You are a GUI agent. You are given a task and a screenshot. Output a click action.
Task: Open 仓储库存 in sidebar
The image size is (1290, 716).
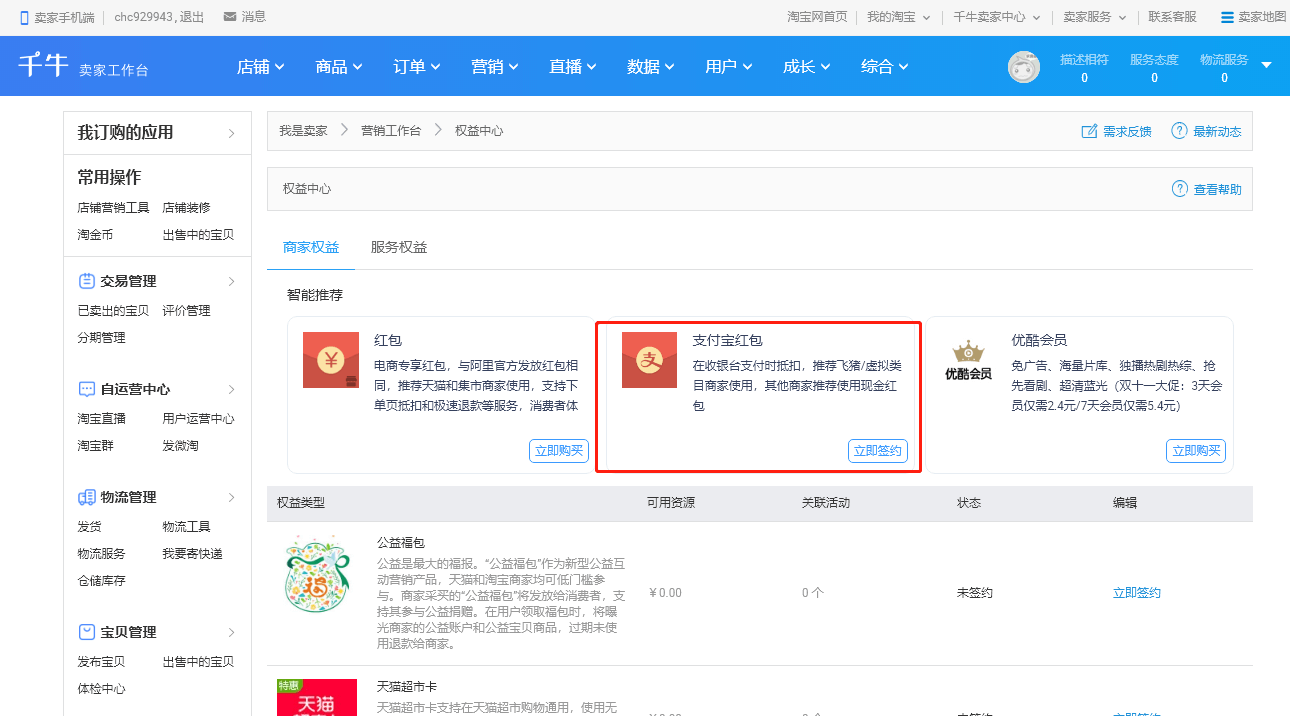[x=101, y=581]
